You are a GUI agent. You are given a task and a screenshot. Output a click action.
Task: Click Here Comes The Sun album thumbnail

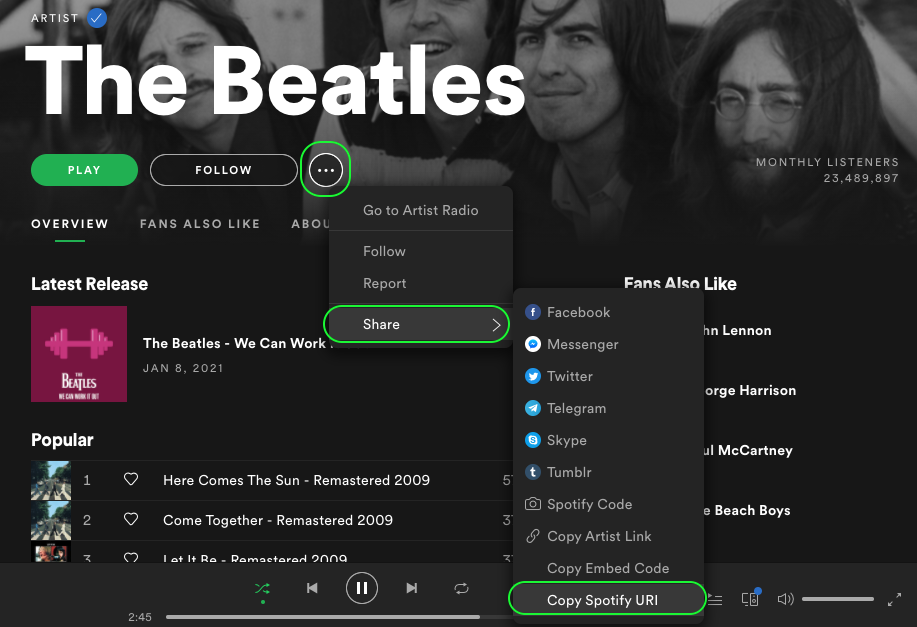click(x=51, y=480)
